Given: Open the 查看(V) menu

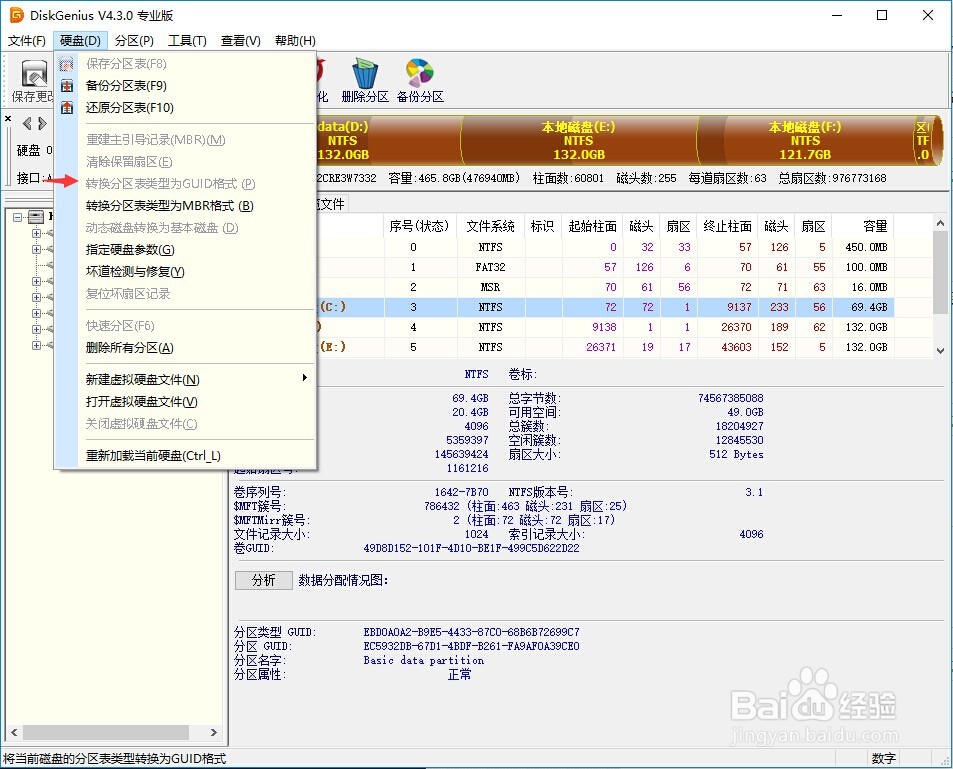Looking at the screenshot, I should pyautogui.click(x=241, y=41).
